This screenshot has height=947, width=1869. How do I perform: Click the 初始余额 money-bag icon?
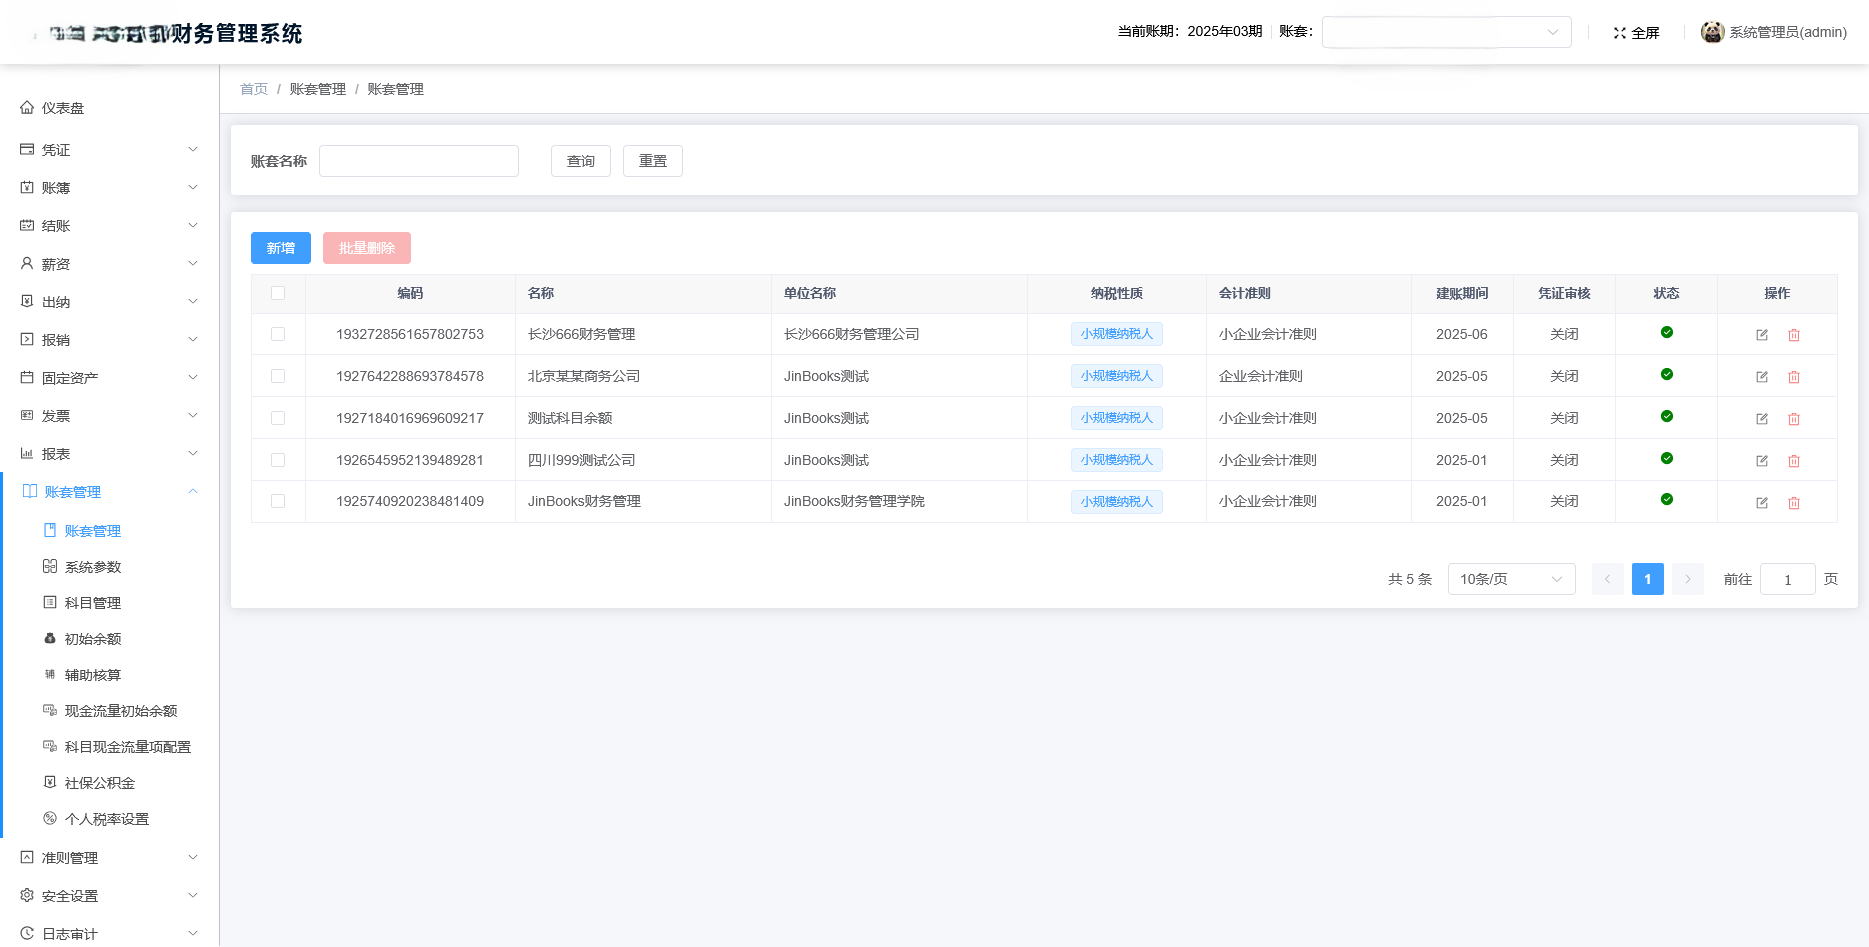click(50, 638)
